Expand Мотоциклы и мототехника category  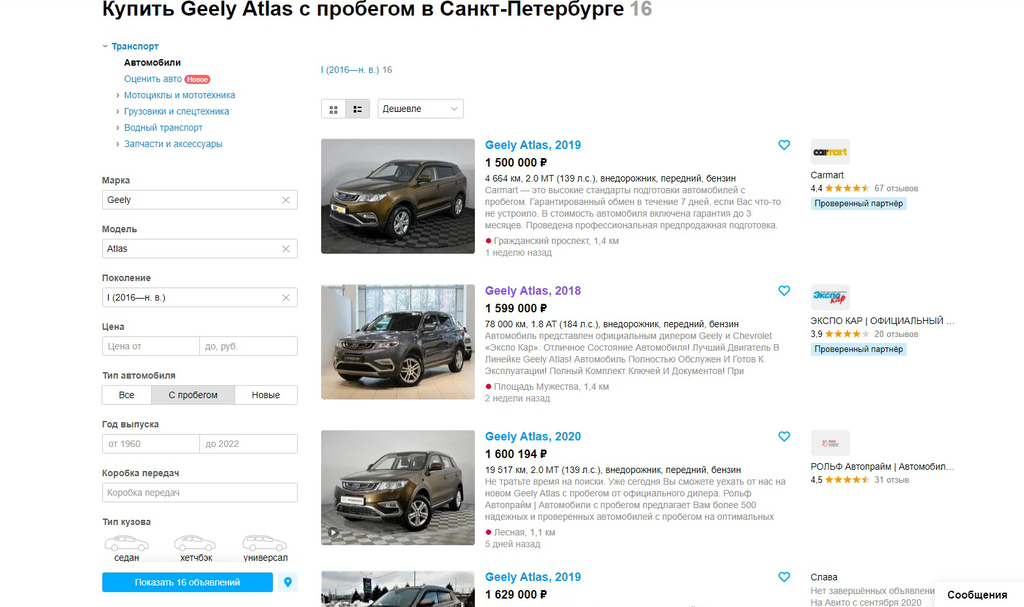(118, 95)
